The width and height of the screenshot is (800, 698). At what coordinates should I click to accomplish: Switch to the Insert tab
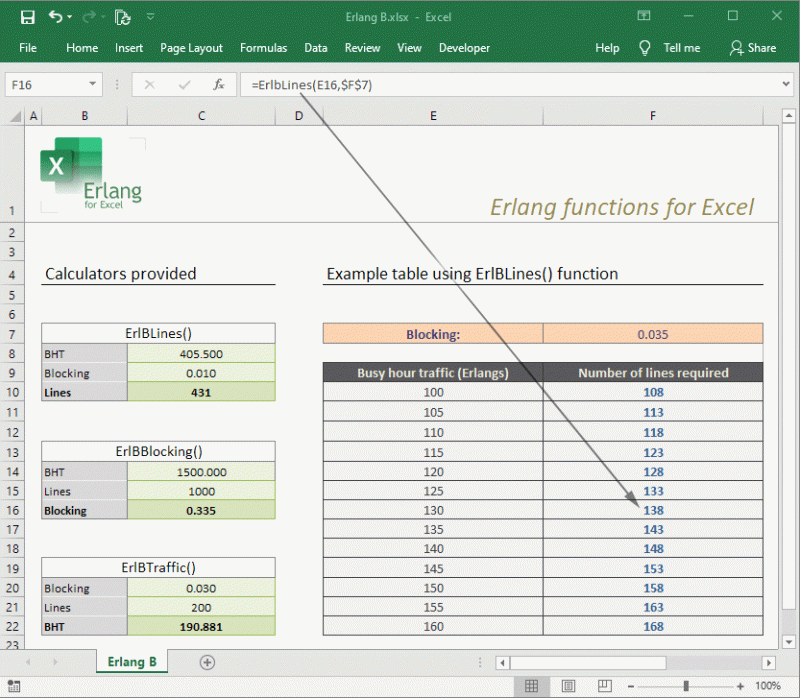pos(129,47)
